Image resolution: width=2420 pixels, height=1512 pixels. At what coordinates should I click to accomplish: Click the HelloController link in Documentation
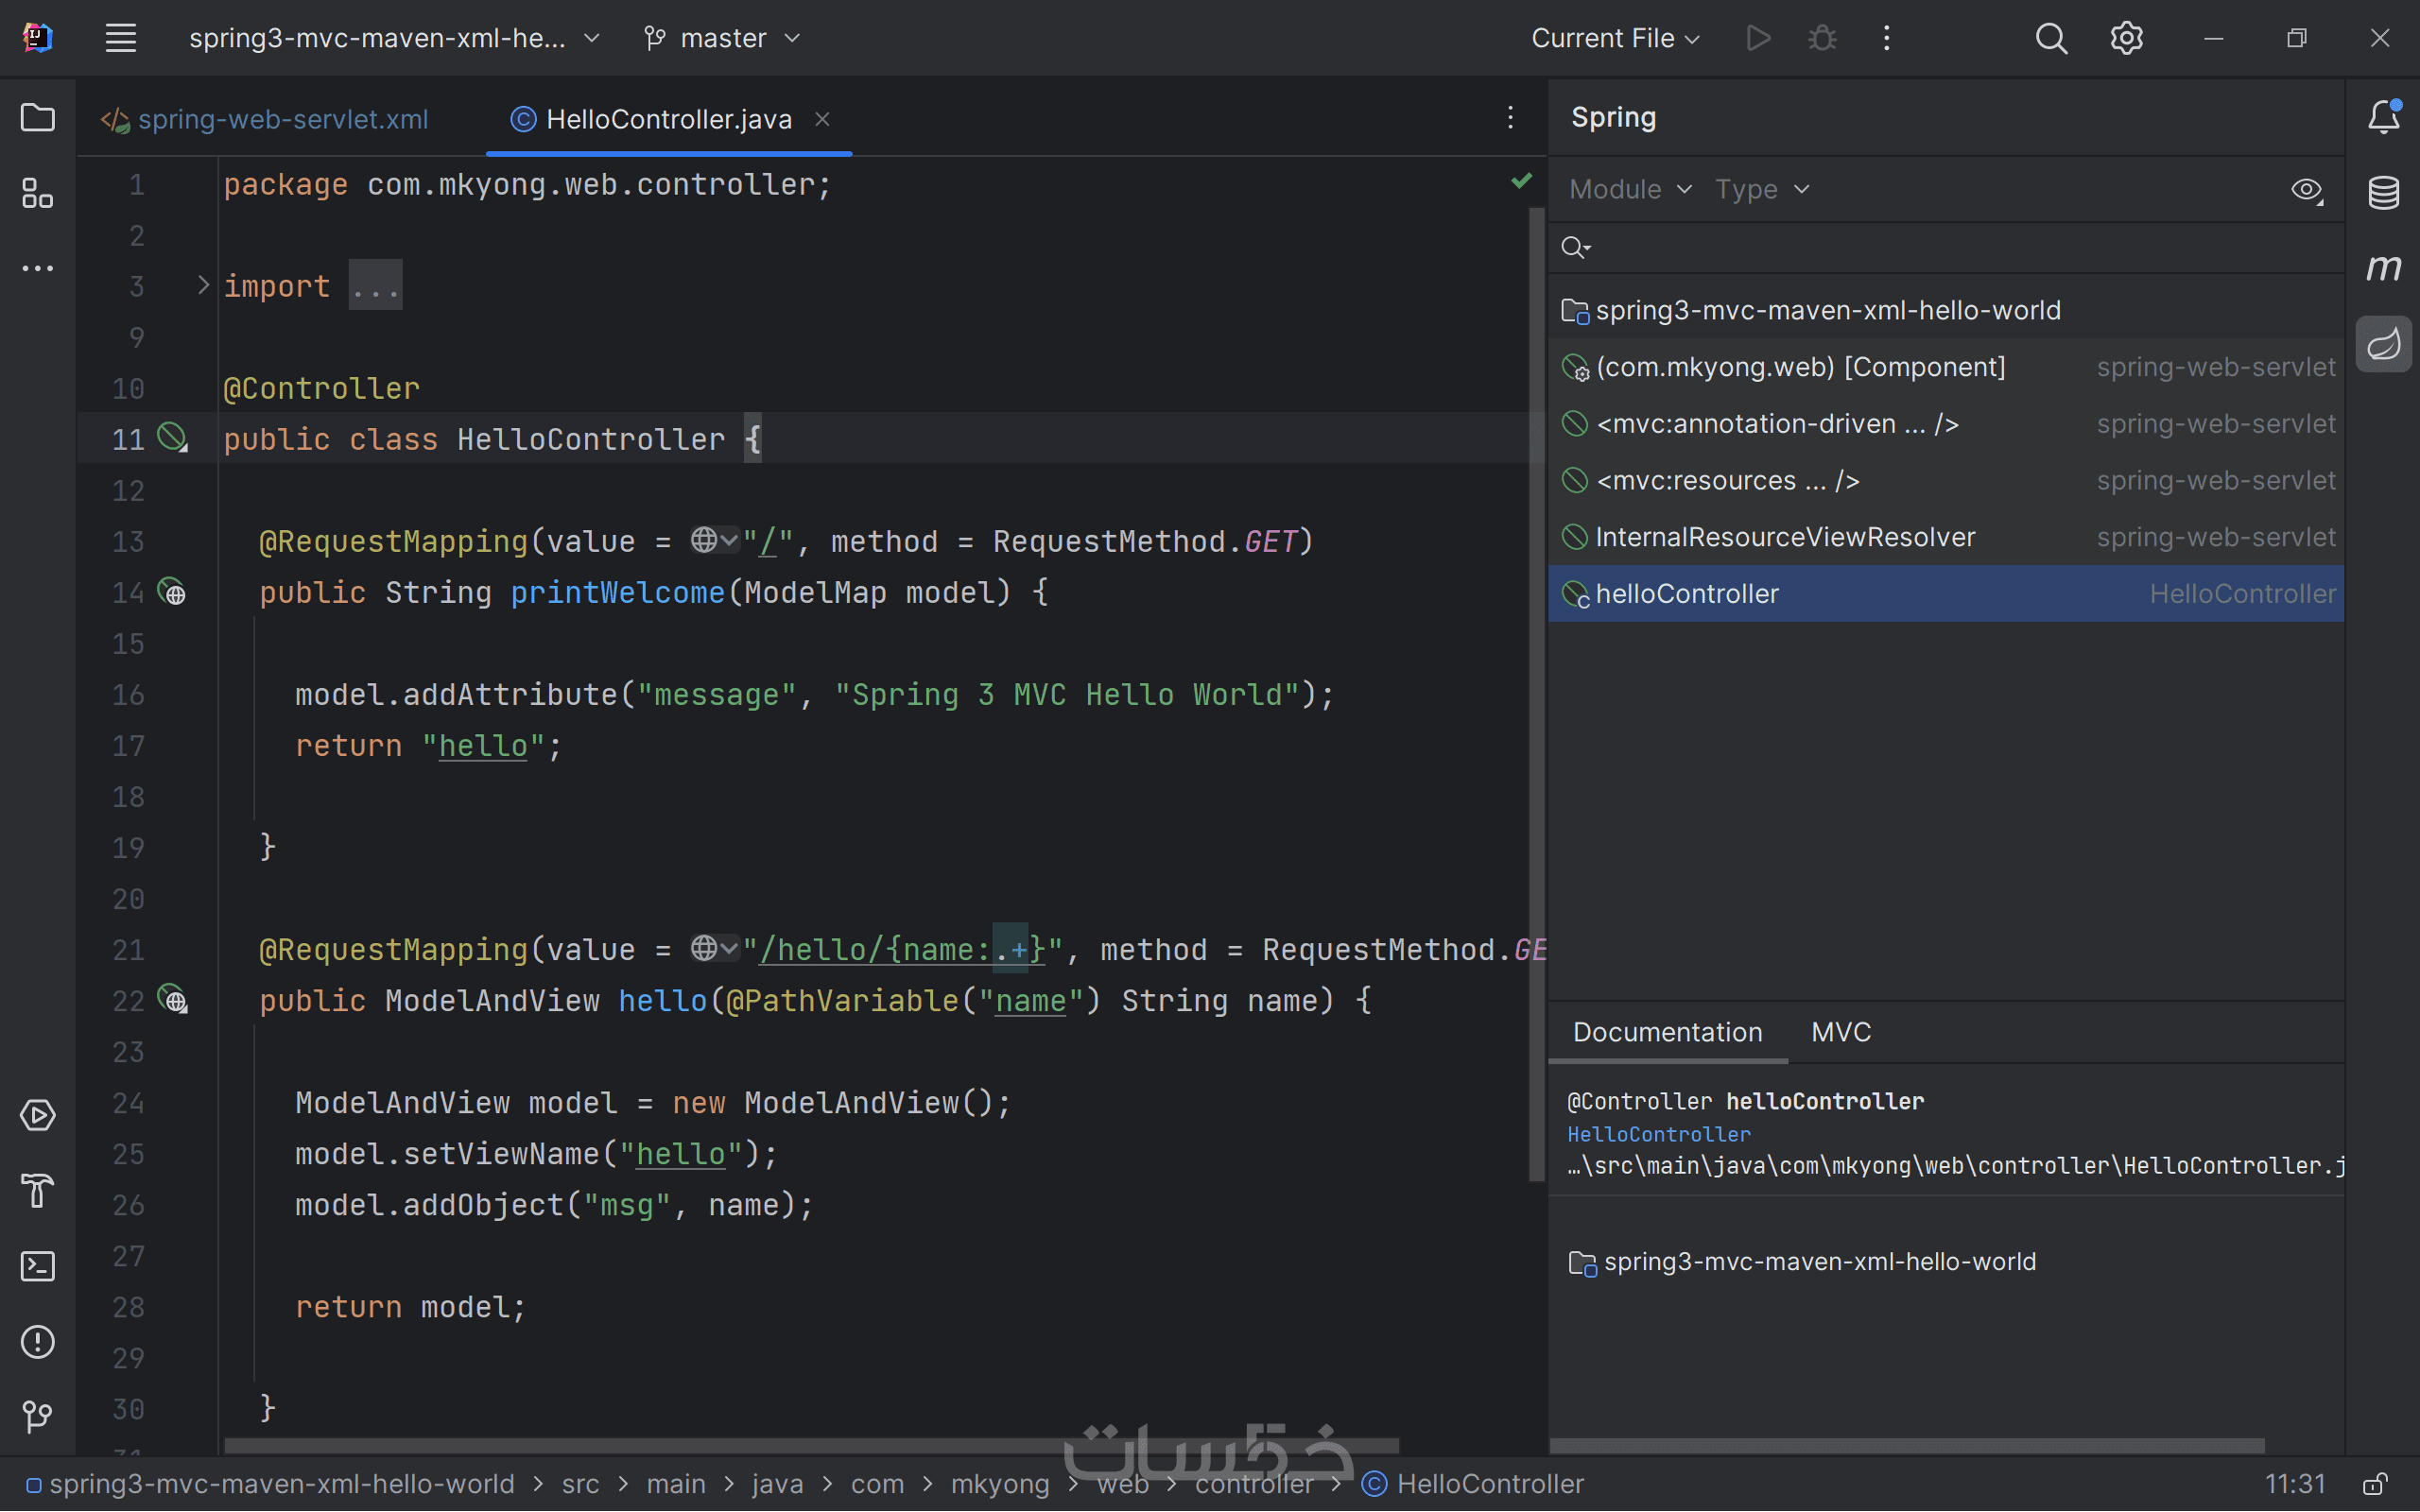coord(1658,1134)
